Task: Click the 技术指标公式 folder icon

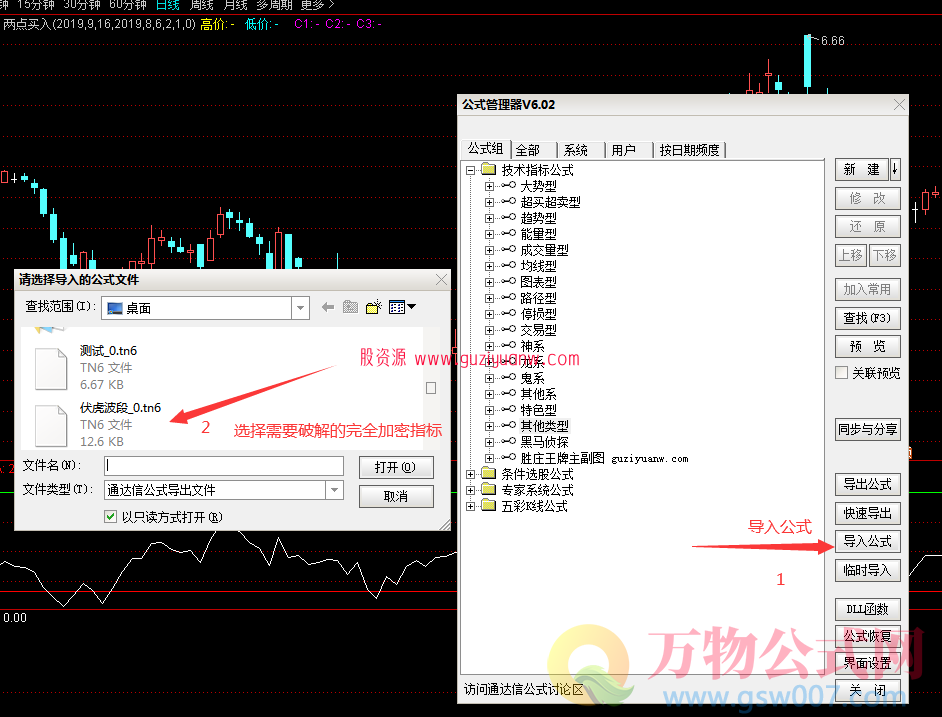Action: [489, 170]
